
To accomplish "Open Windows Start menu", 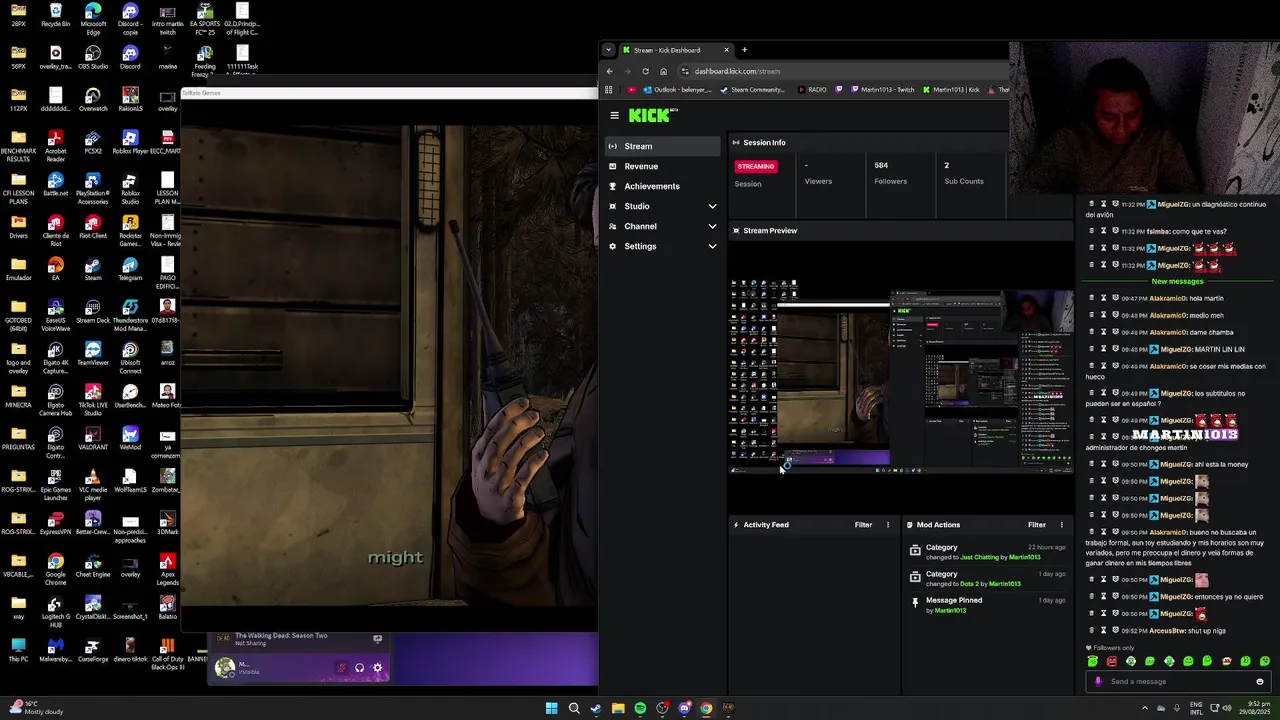I will [x=551, y=708].
